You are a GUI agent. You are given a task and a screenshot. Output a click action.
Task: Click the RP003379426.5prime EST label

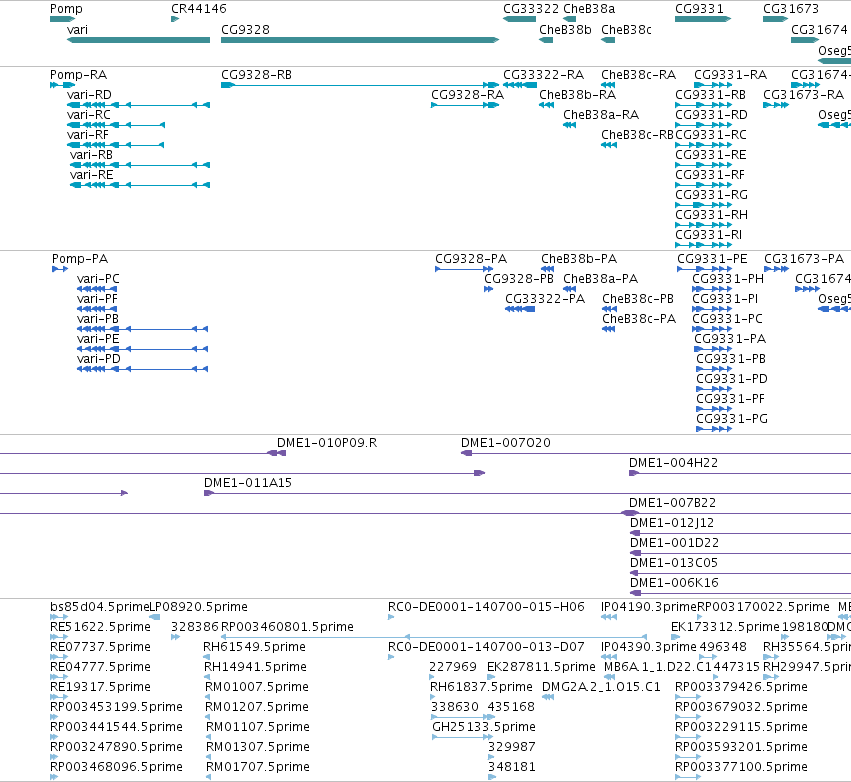pyautogui.click(x=741, y=687)
